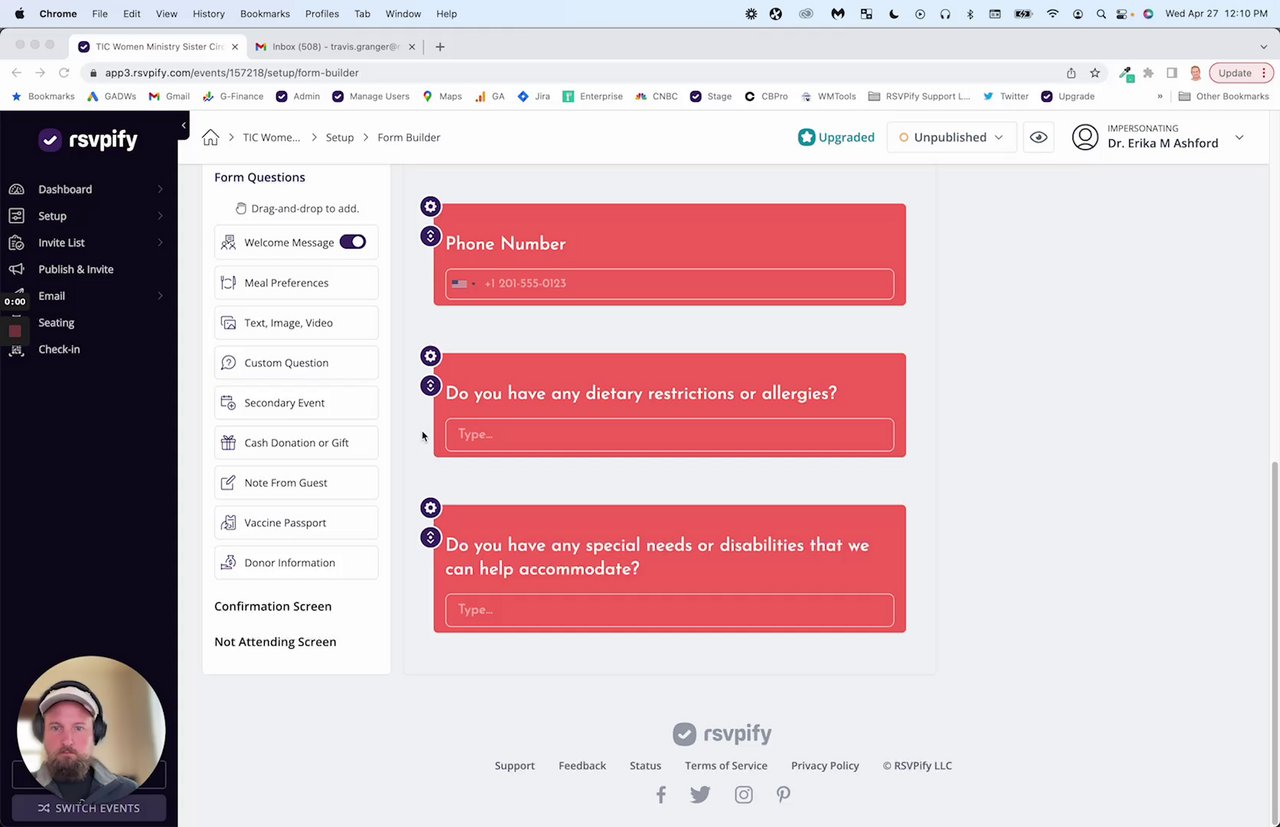This screenshot has width=1280, height=827.
Task: Click the SWITCH EVENTS button
Action: point(89,808)
